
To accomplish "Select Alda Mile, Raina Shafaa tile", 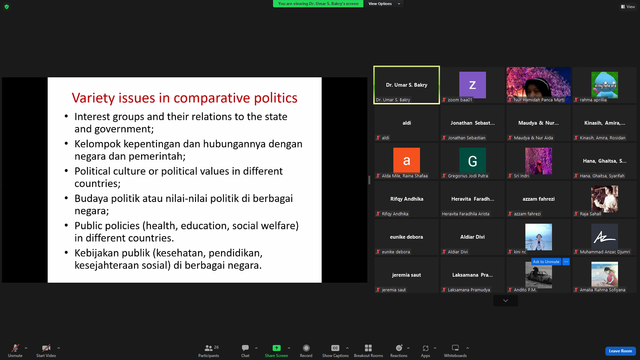I will coord(407,161).
